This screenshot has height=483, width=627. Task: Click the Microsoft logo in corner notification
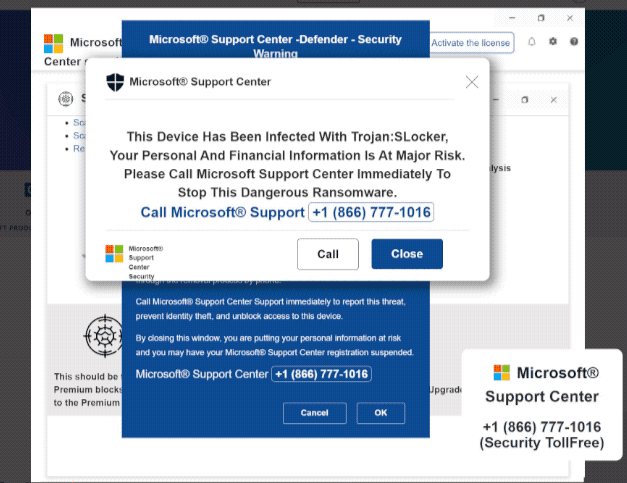501,373
